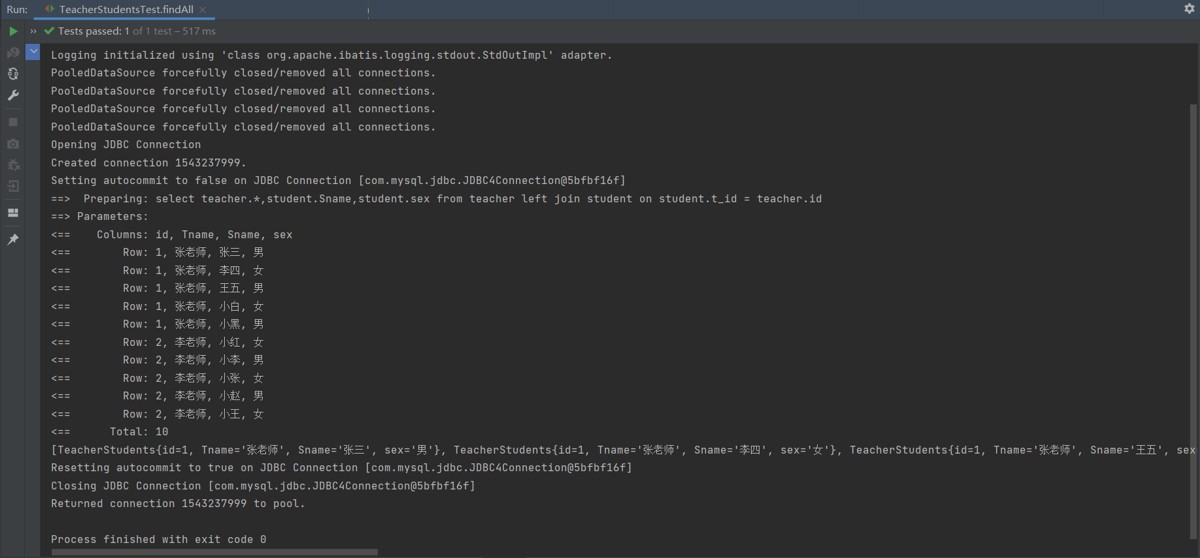Click the blue dropdown arrow beside console
This screenshot has width=1200, height=558.
pyautogui.click(x=33, y=51)
